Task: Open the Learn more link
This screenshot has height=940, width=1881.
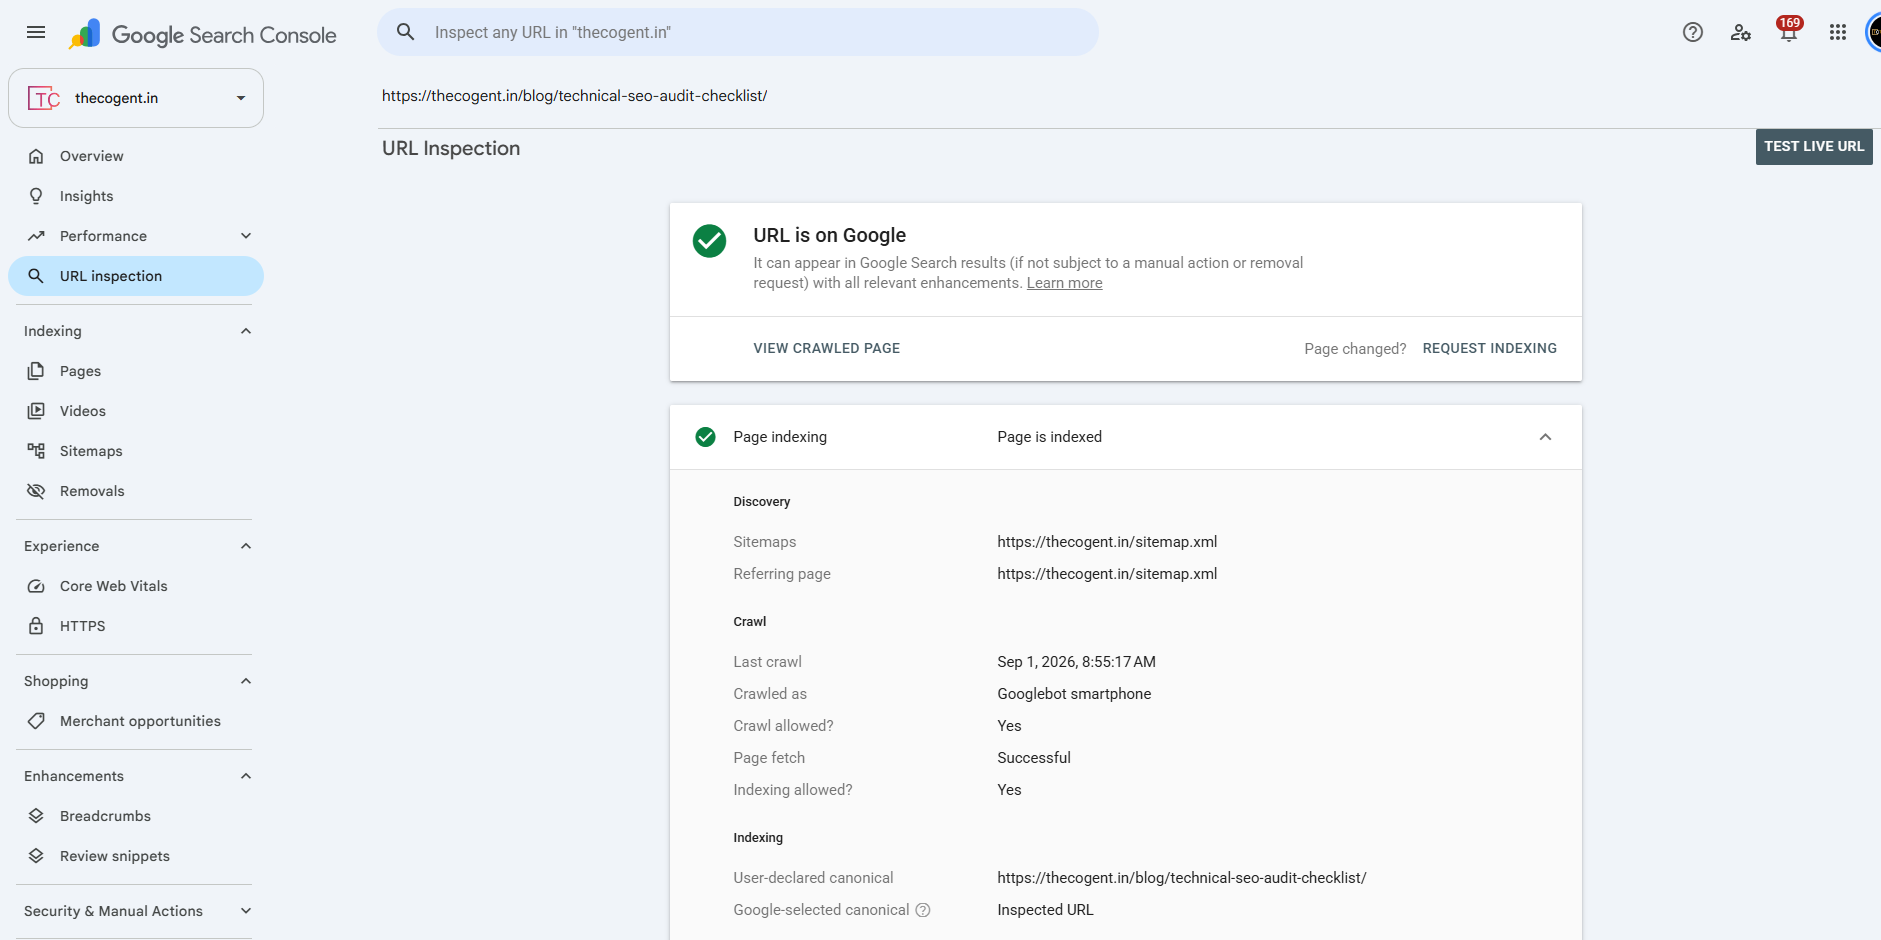Action: (1065, 283)
